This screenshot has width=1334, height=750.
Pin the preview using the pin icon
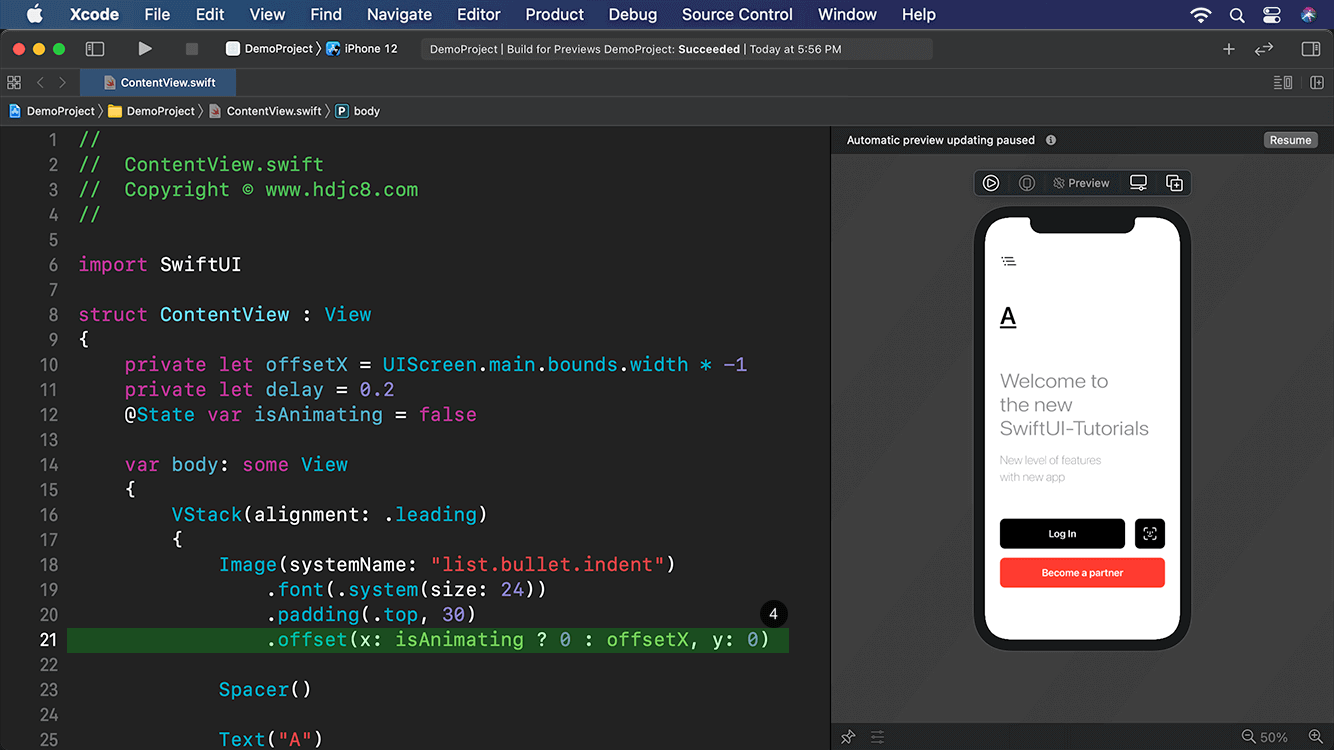pyautogui.click(x=848, y=736)
